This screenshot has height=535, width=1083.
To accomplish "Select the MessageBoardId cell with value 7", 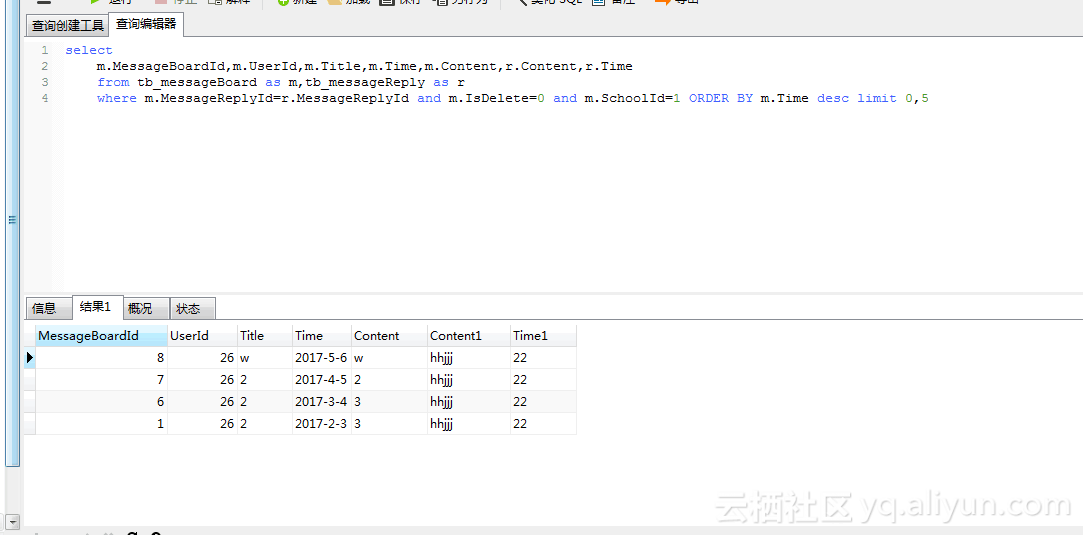I will tap(102, 380).
